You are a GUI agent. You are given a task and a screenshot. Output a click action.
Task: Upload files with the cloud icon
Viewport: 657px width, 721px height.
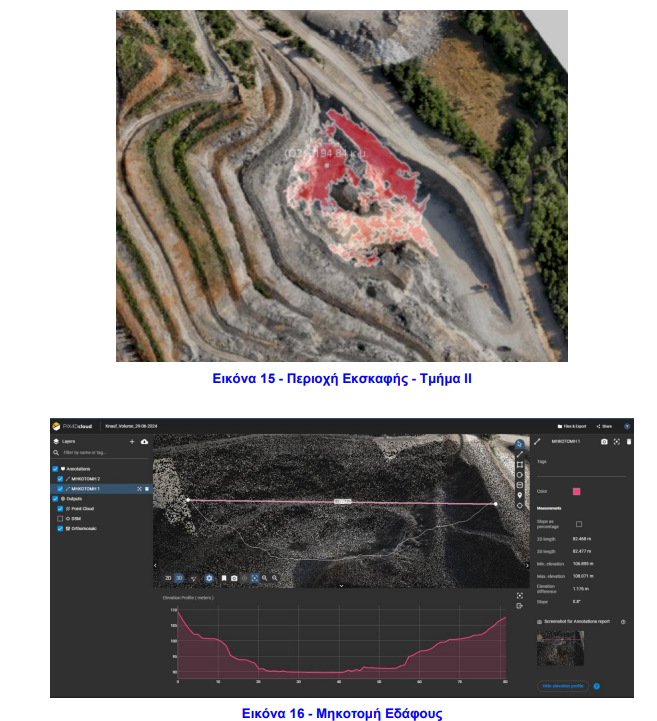(x=144, y=441)
